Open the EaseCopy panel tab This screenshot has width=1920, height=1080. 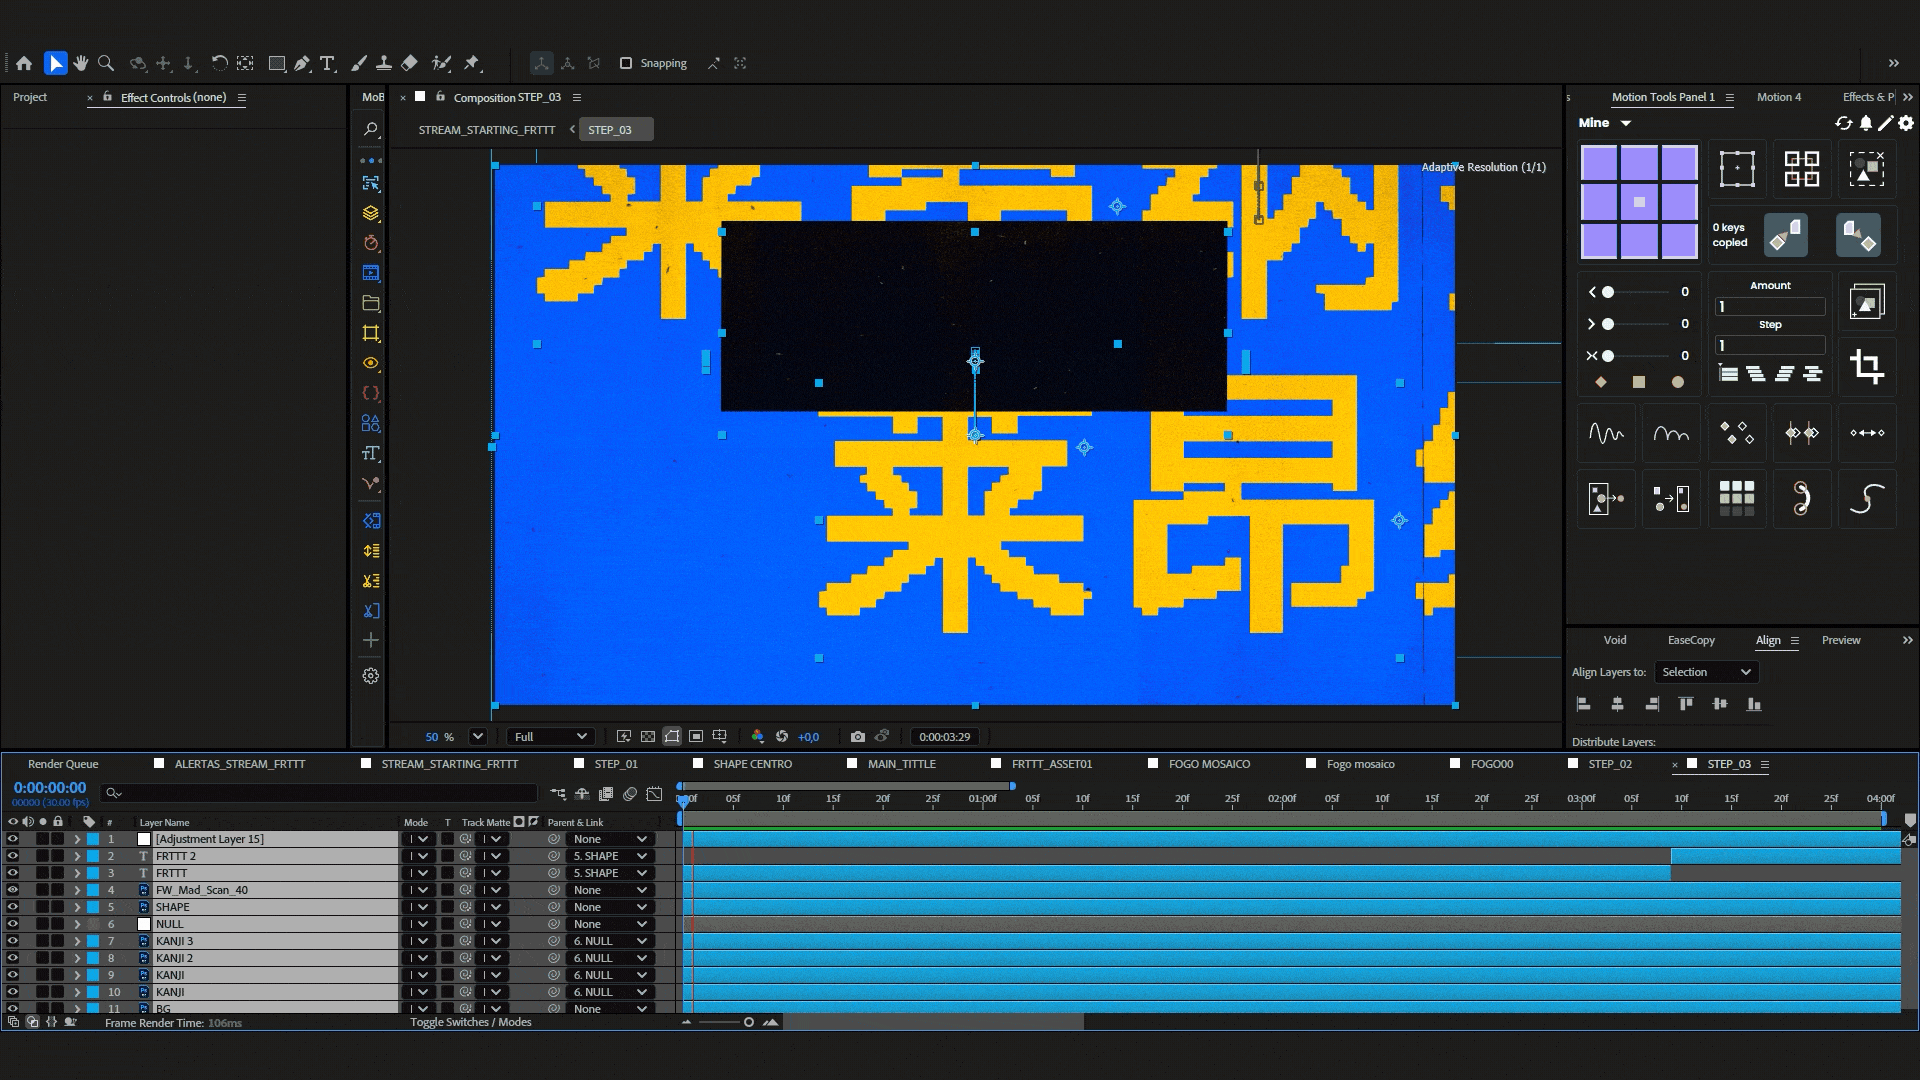(1691, 640)
